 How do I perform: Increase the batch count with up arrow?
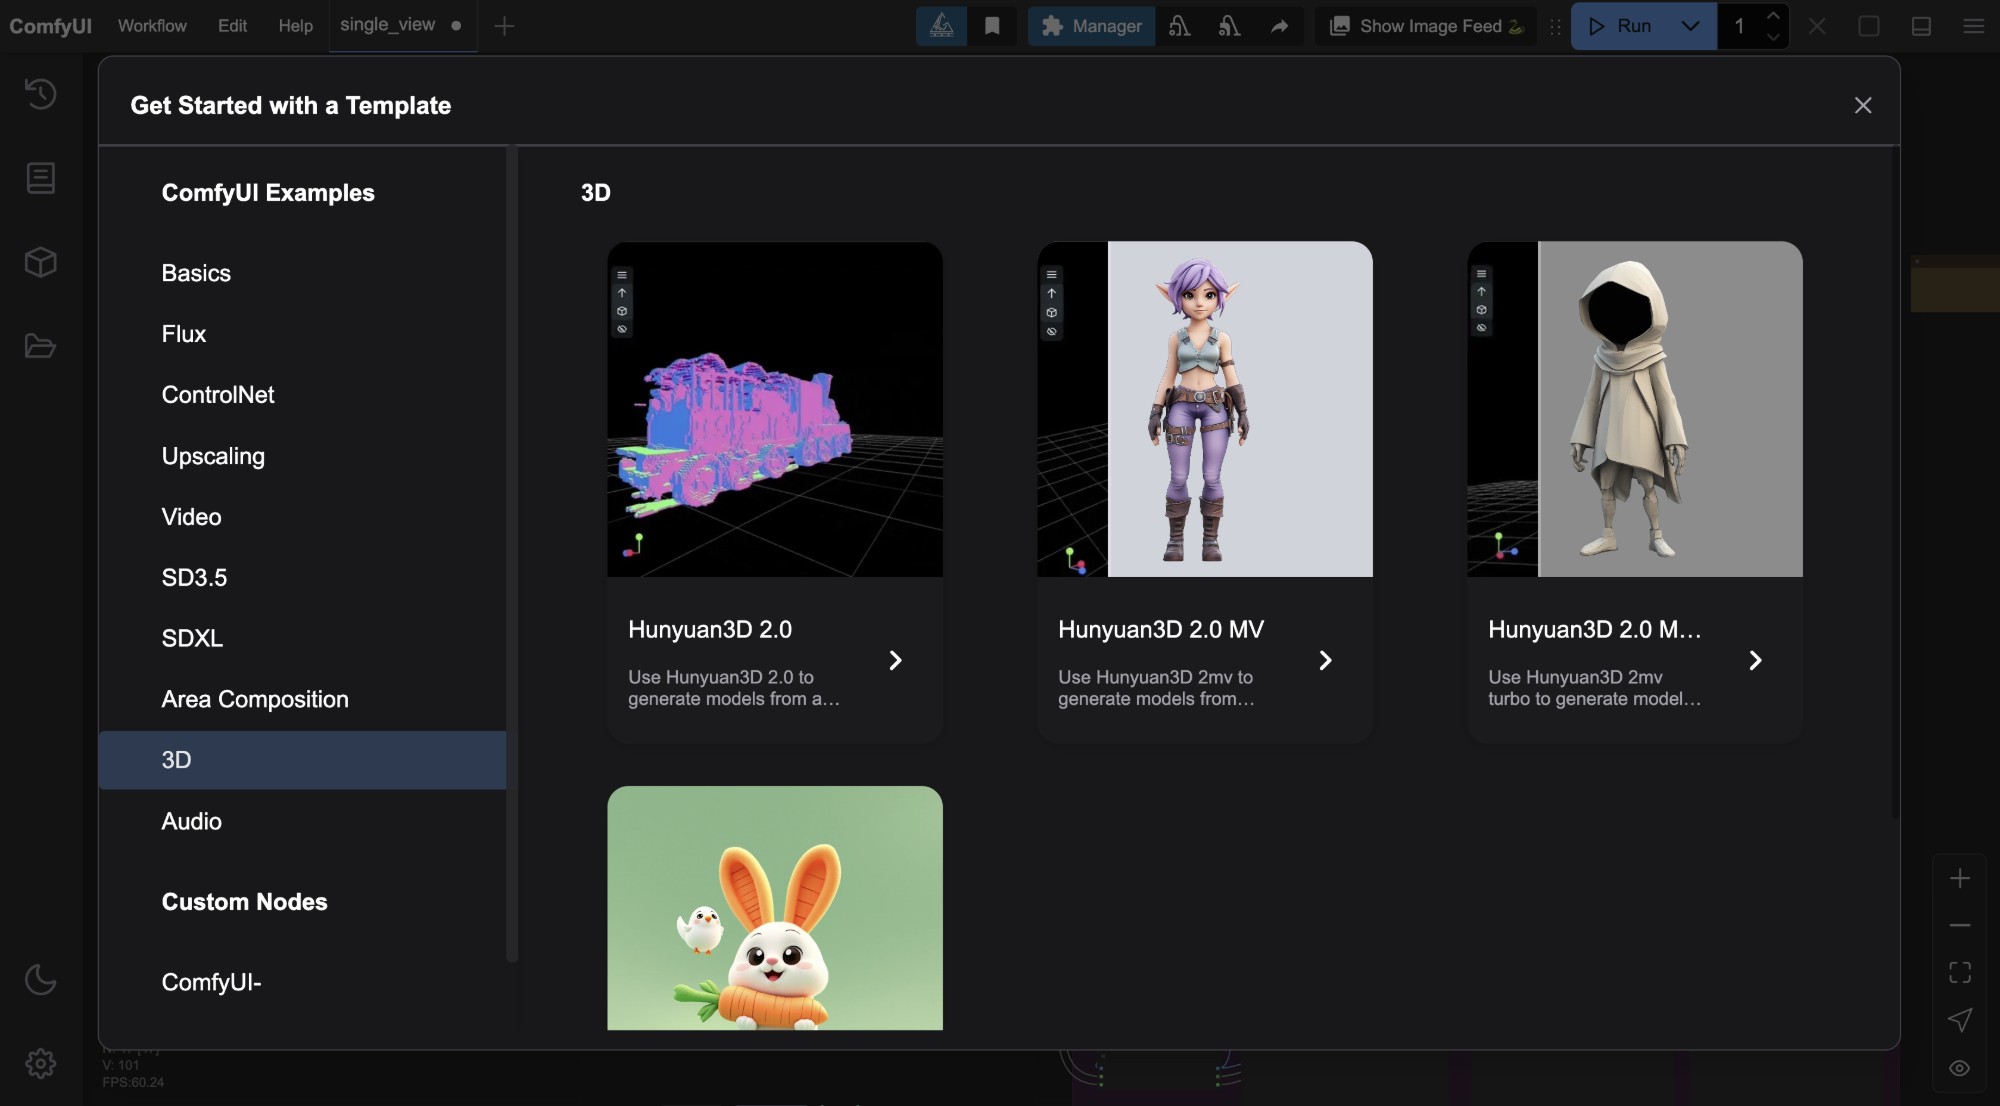[x=1773, y=15]
